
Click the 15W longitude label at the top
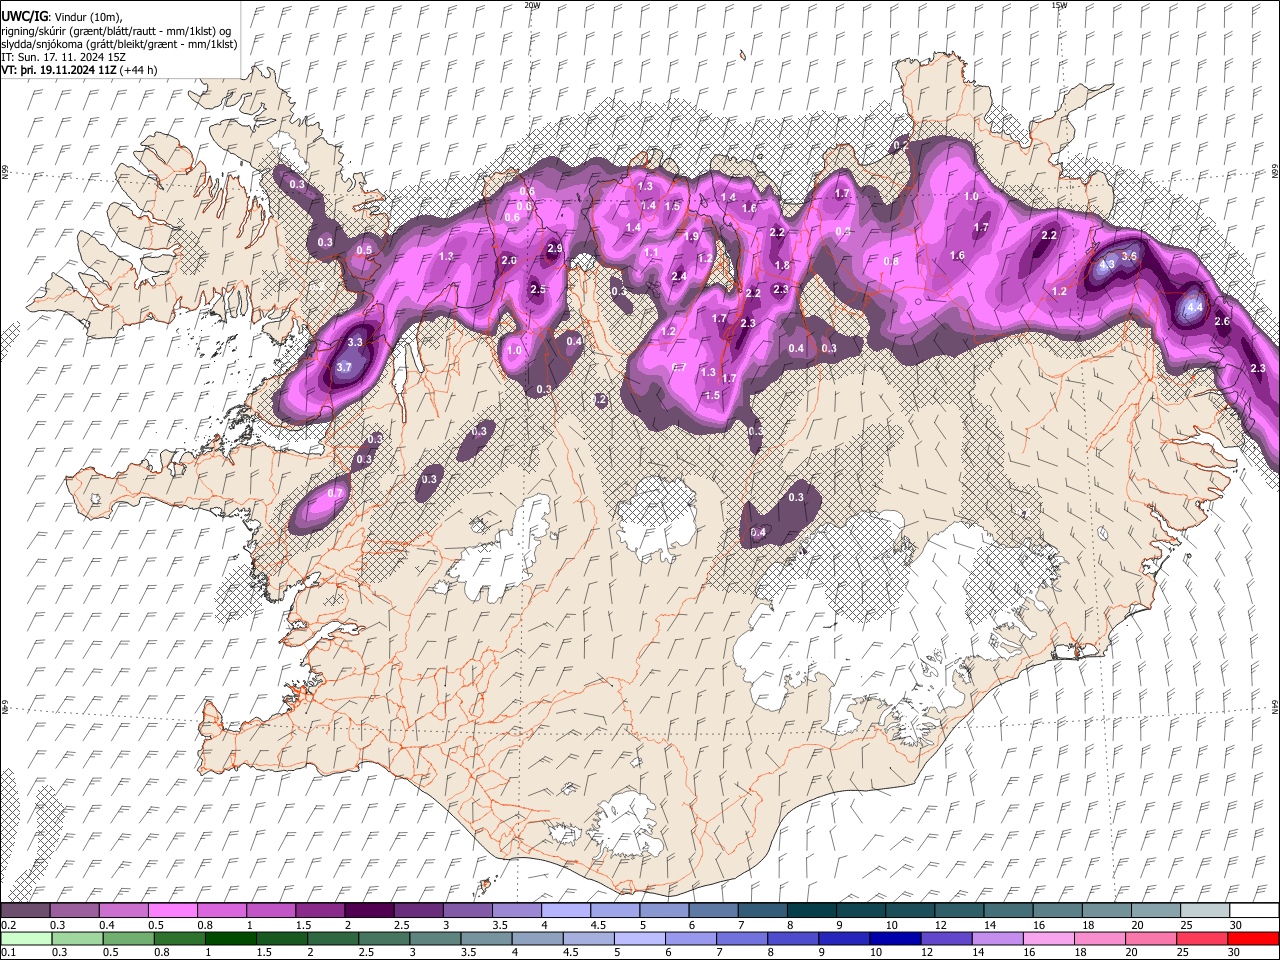coord(1059,5)
